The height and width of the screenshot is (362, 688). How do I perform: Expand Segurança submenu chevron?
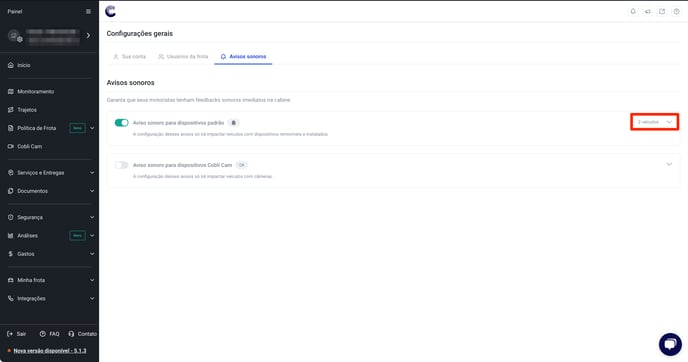pos(92,217)
